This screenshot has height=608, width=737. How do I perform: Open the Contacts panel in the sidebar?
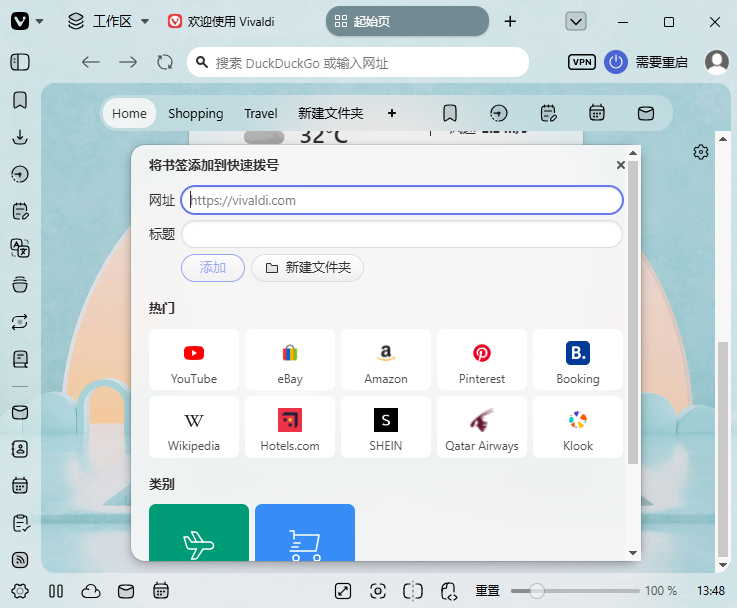coord(20,449)
